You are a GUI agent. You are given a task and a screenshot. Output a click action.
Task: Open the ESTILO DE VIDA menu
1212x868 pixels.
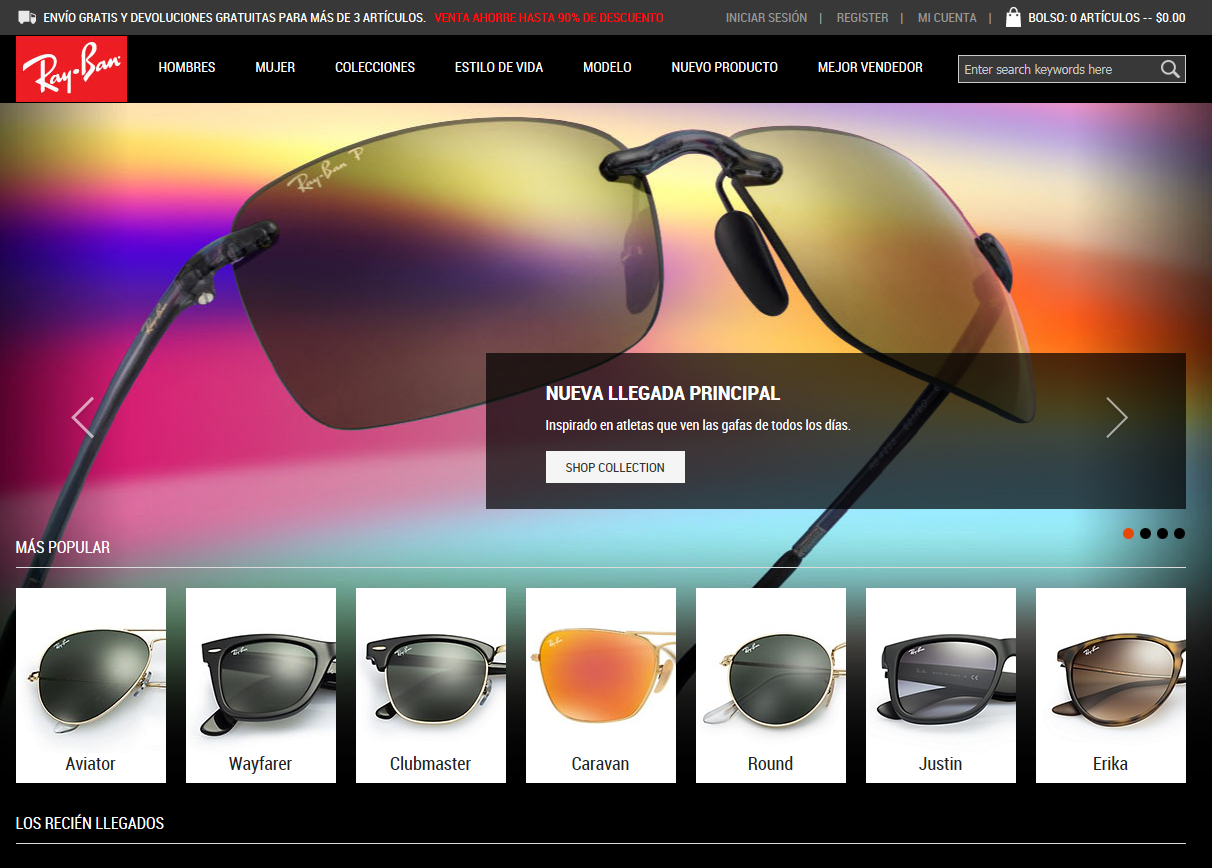(499, 68)
